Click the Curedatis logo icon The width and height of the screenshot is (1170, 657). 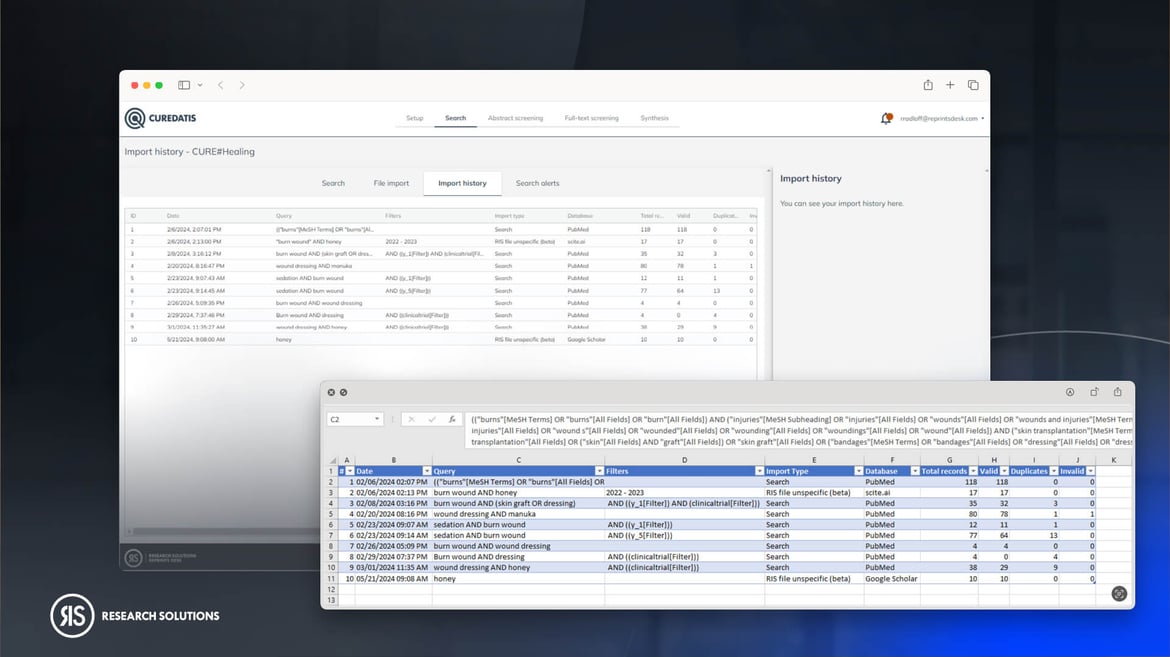coord(135,118)
